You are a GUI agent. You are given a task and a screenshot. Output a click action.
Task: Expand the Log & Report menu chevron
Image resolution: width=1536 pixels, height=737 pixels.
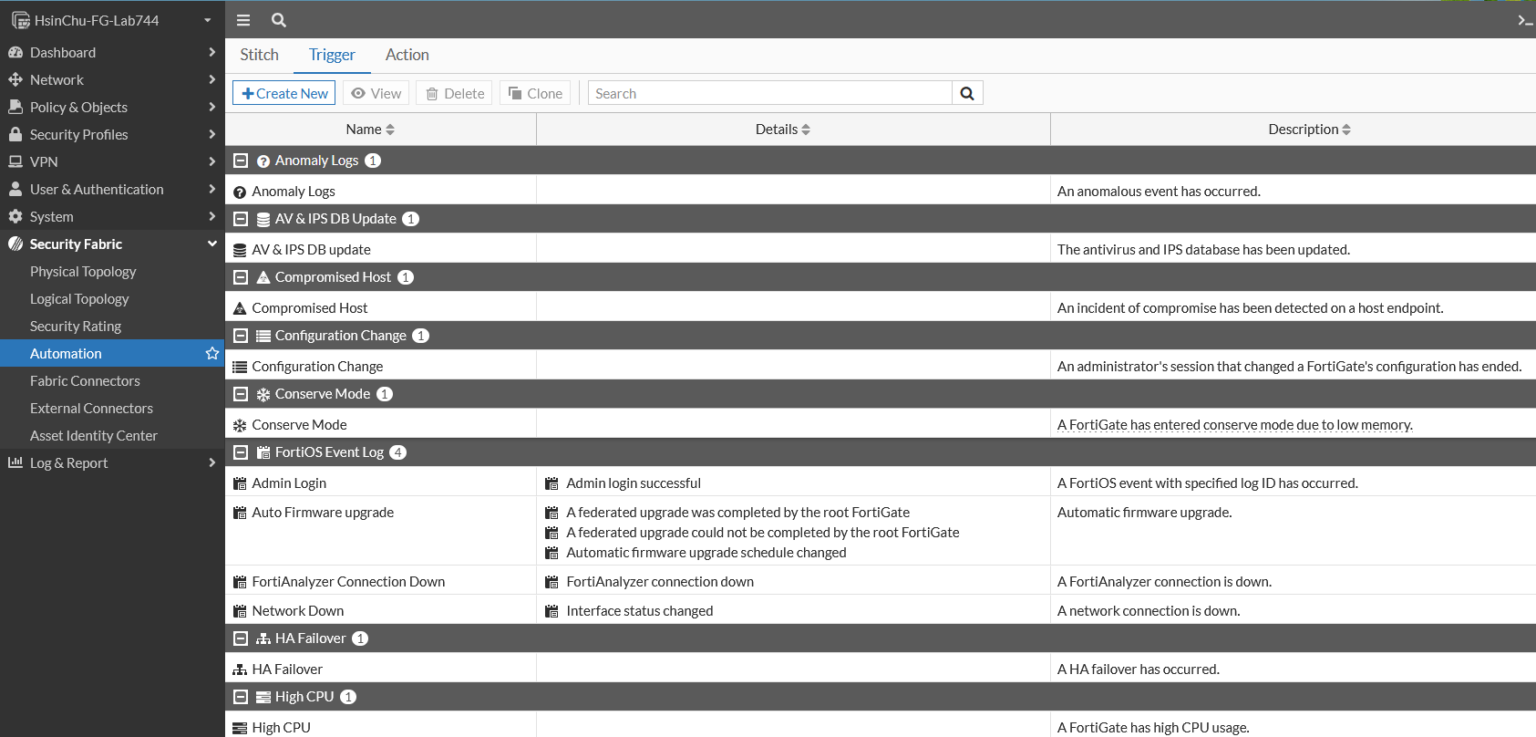212,463
